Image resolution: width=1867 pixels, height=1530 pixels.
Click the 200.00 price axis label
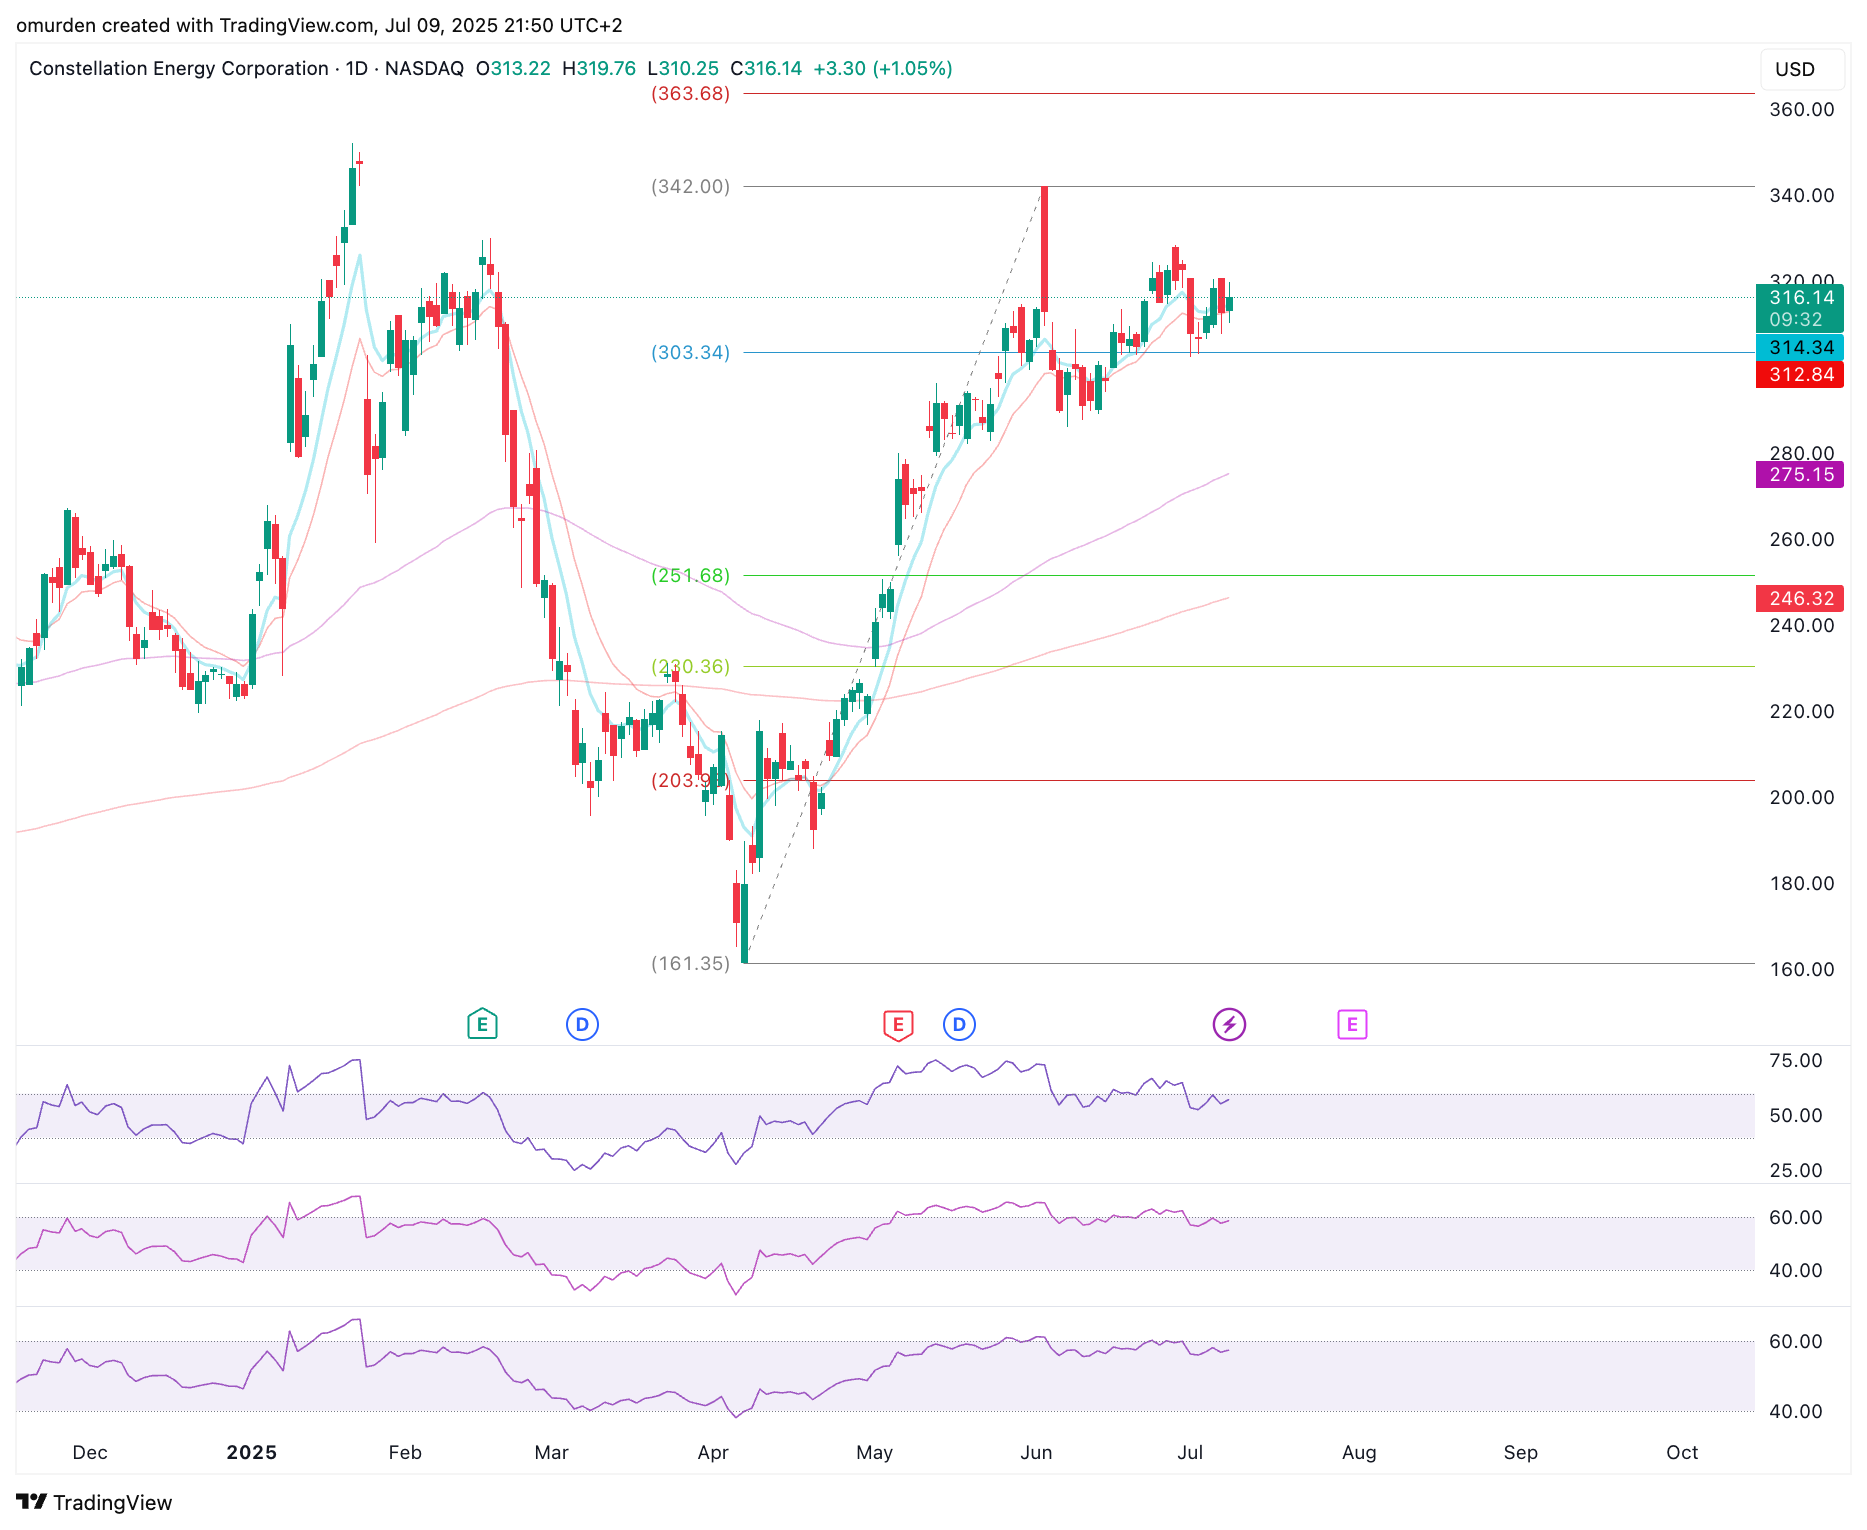(x=1802, y=797)
